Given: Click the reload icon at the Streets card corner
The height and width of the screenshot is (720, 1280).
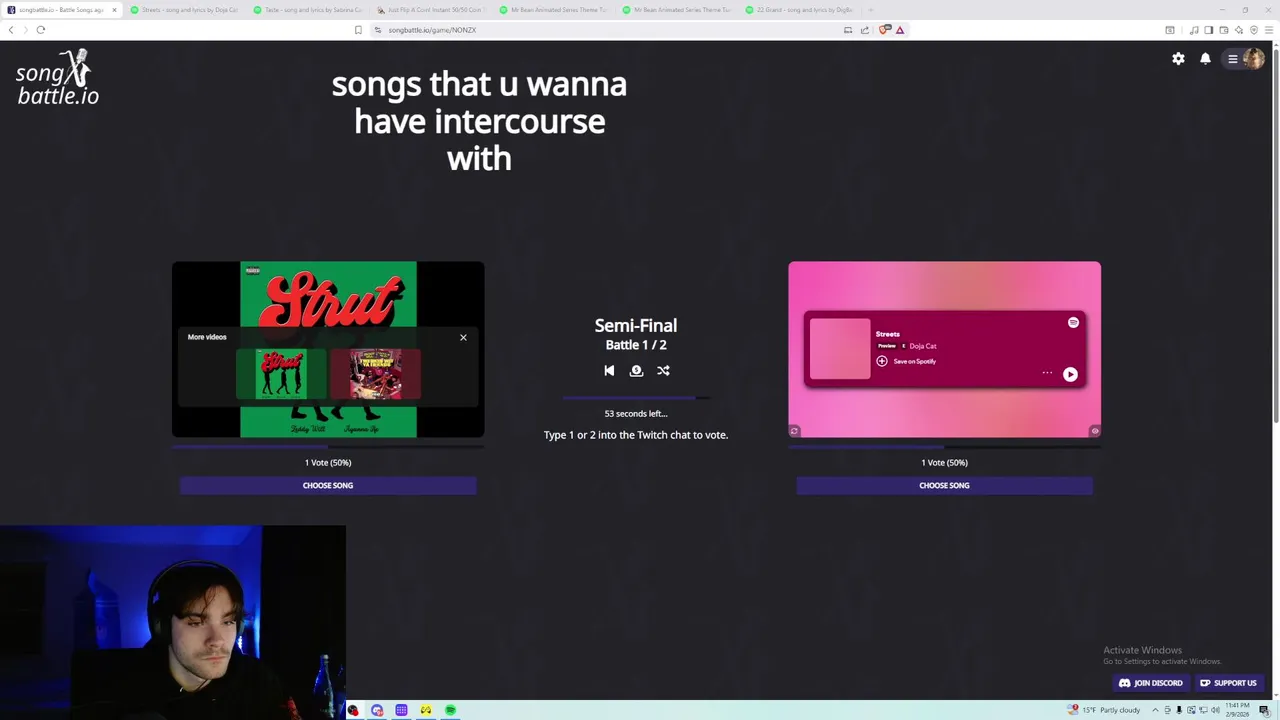Looking at the screenshot, I should click(794, 431).
